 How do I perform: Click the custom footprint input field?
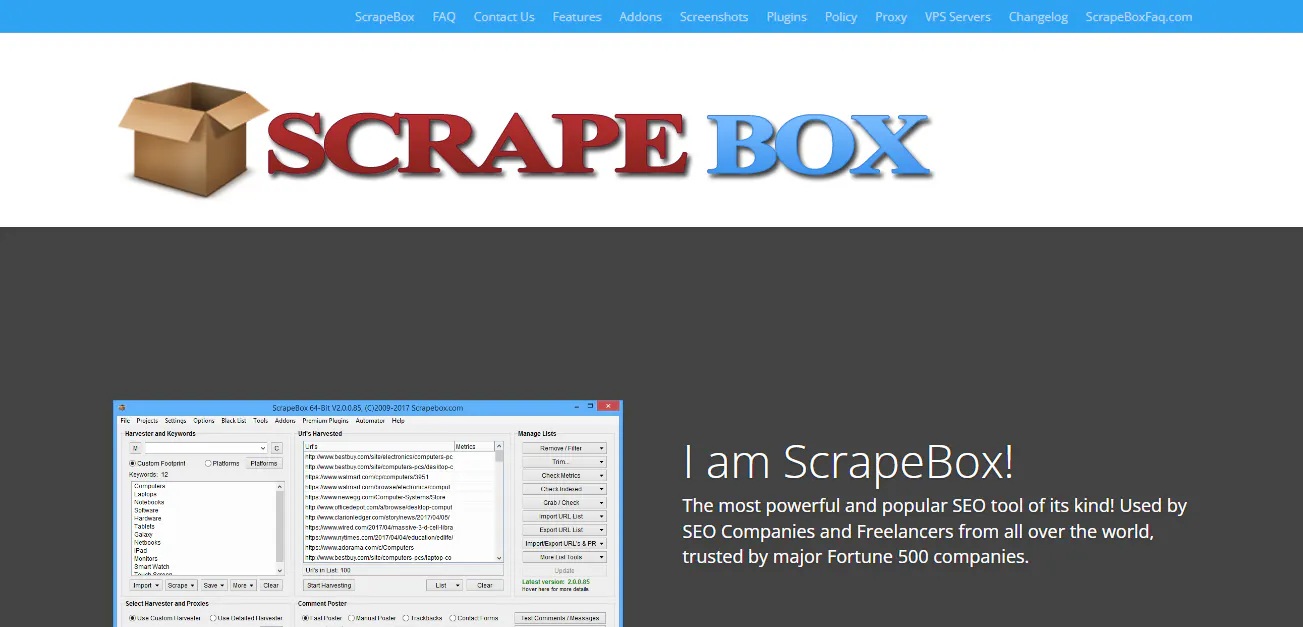[x=204, y=448]
